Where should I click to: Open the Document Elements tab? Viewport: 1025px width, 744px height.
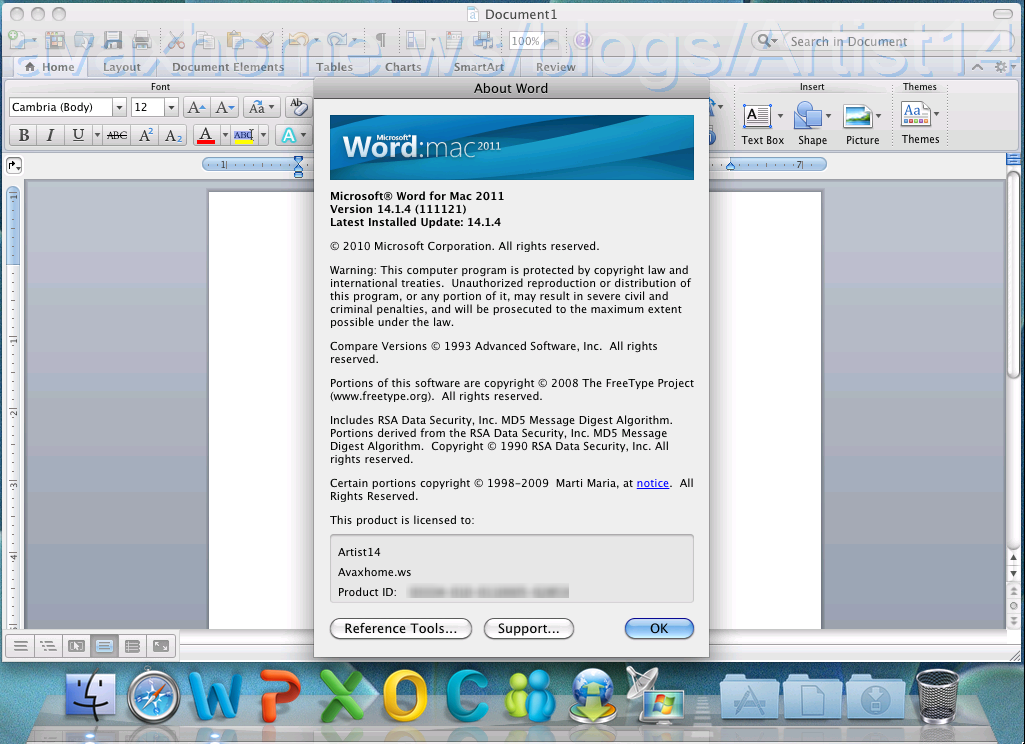(228, 67)
